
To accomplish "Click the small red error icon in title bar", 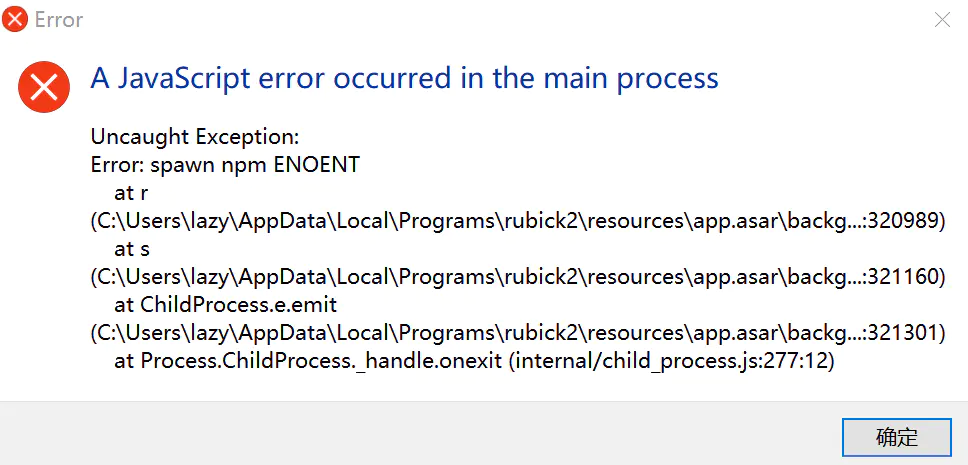I will click(15, 20).
